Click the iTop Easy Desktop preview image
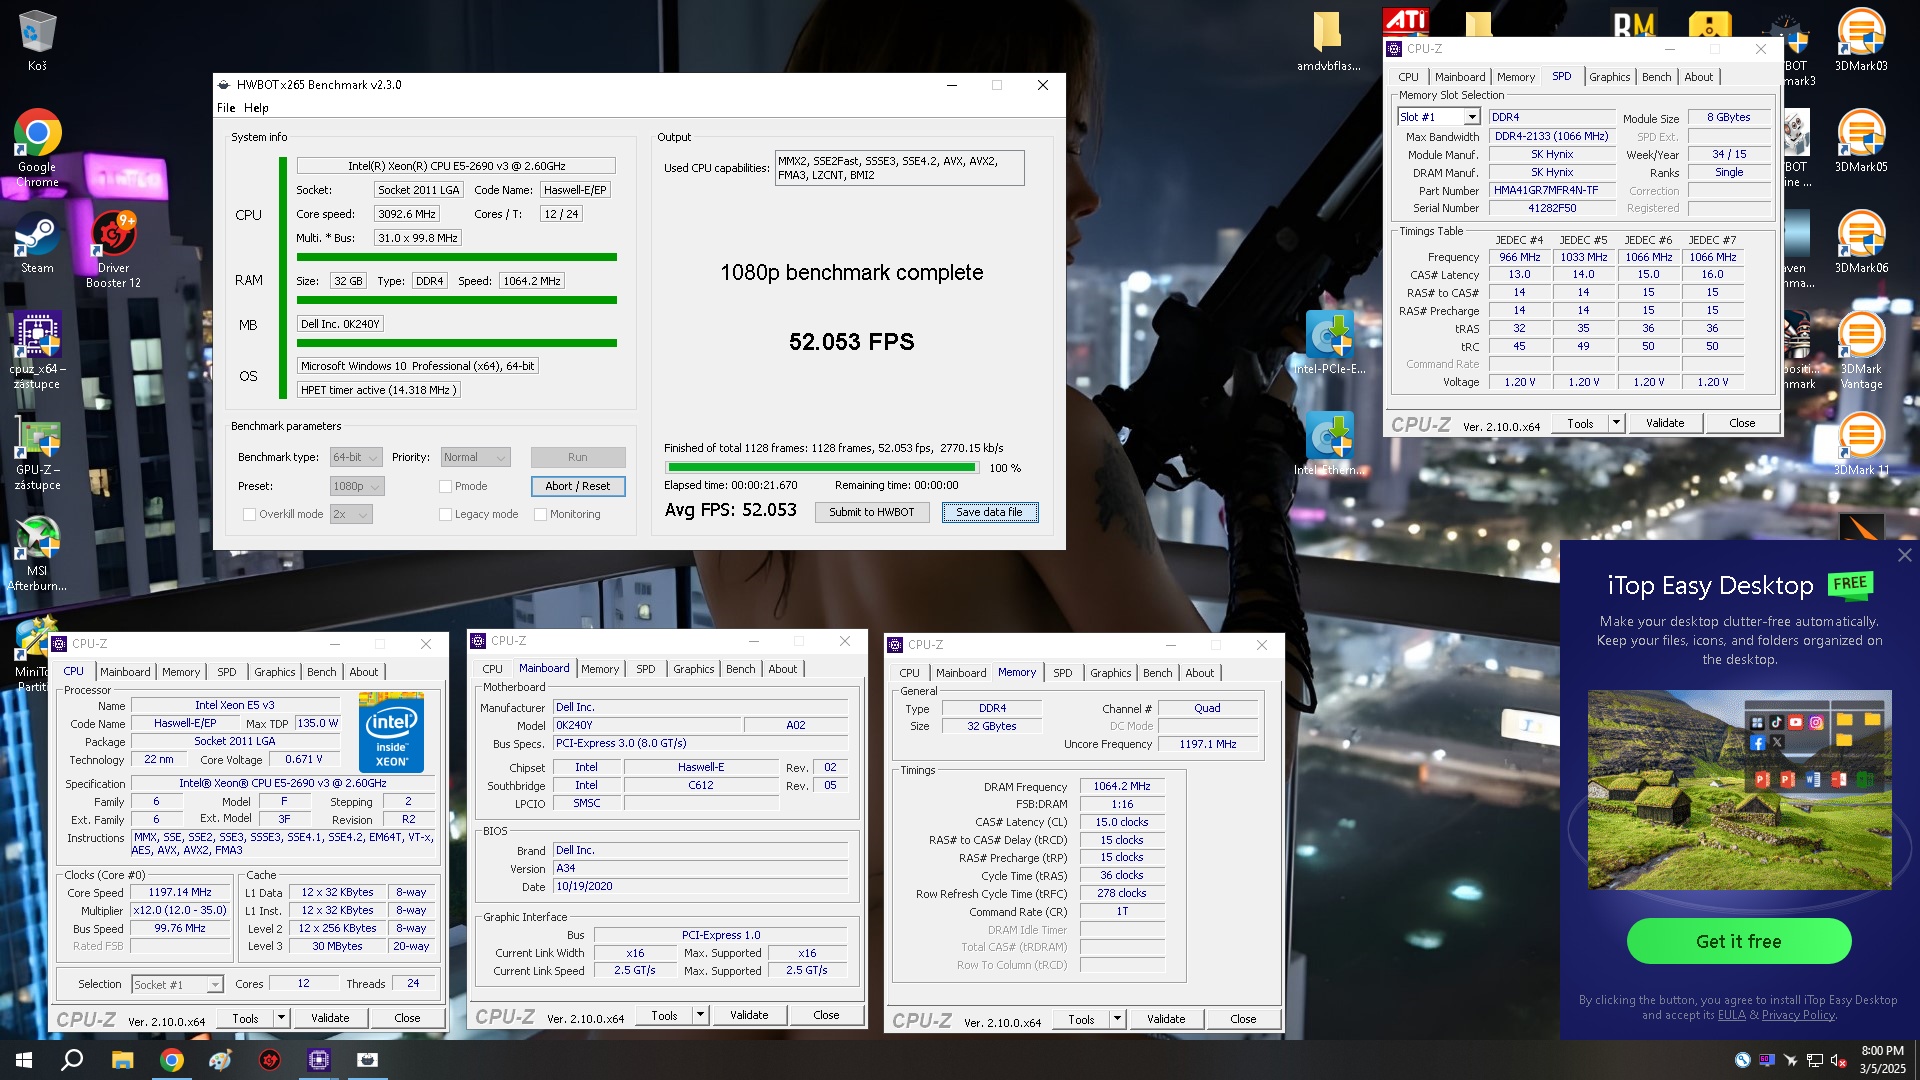 click(1739, 790)
